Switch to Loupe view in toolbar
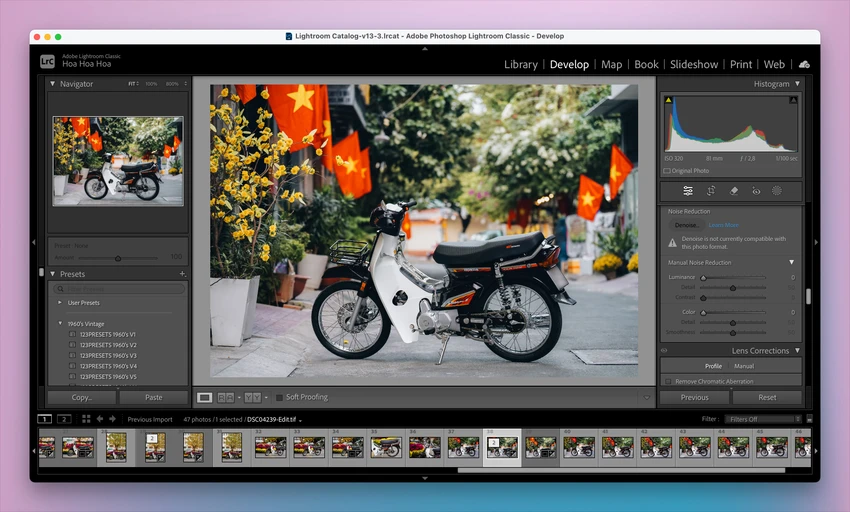 [204, 398]
